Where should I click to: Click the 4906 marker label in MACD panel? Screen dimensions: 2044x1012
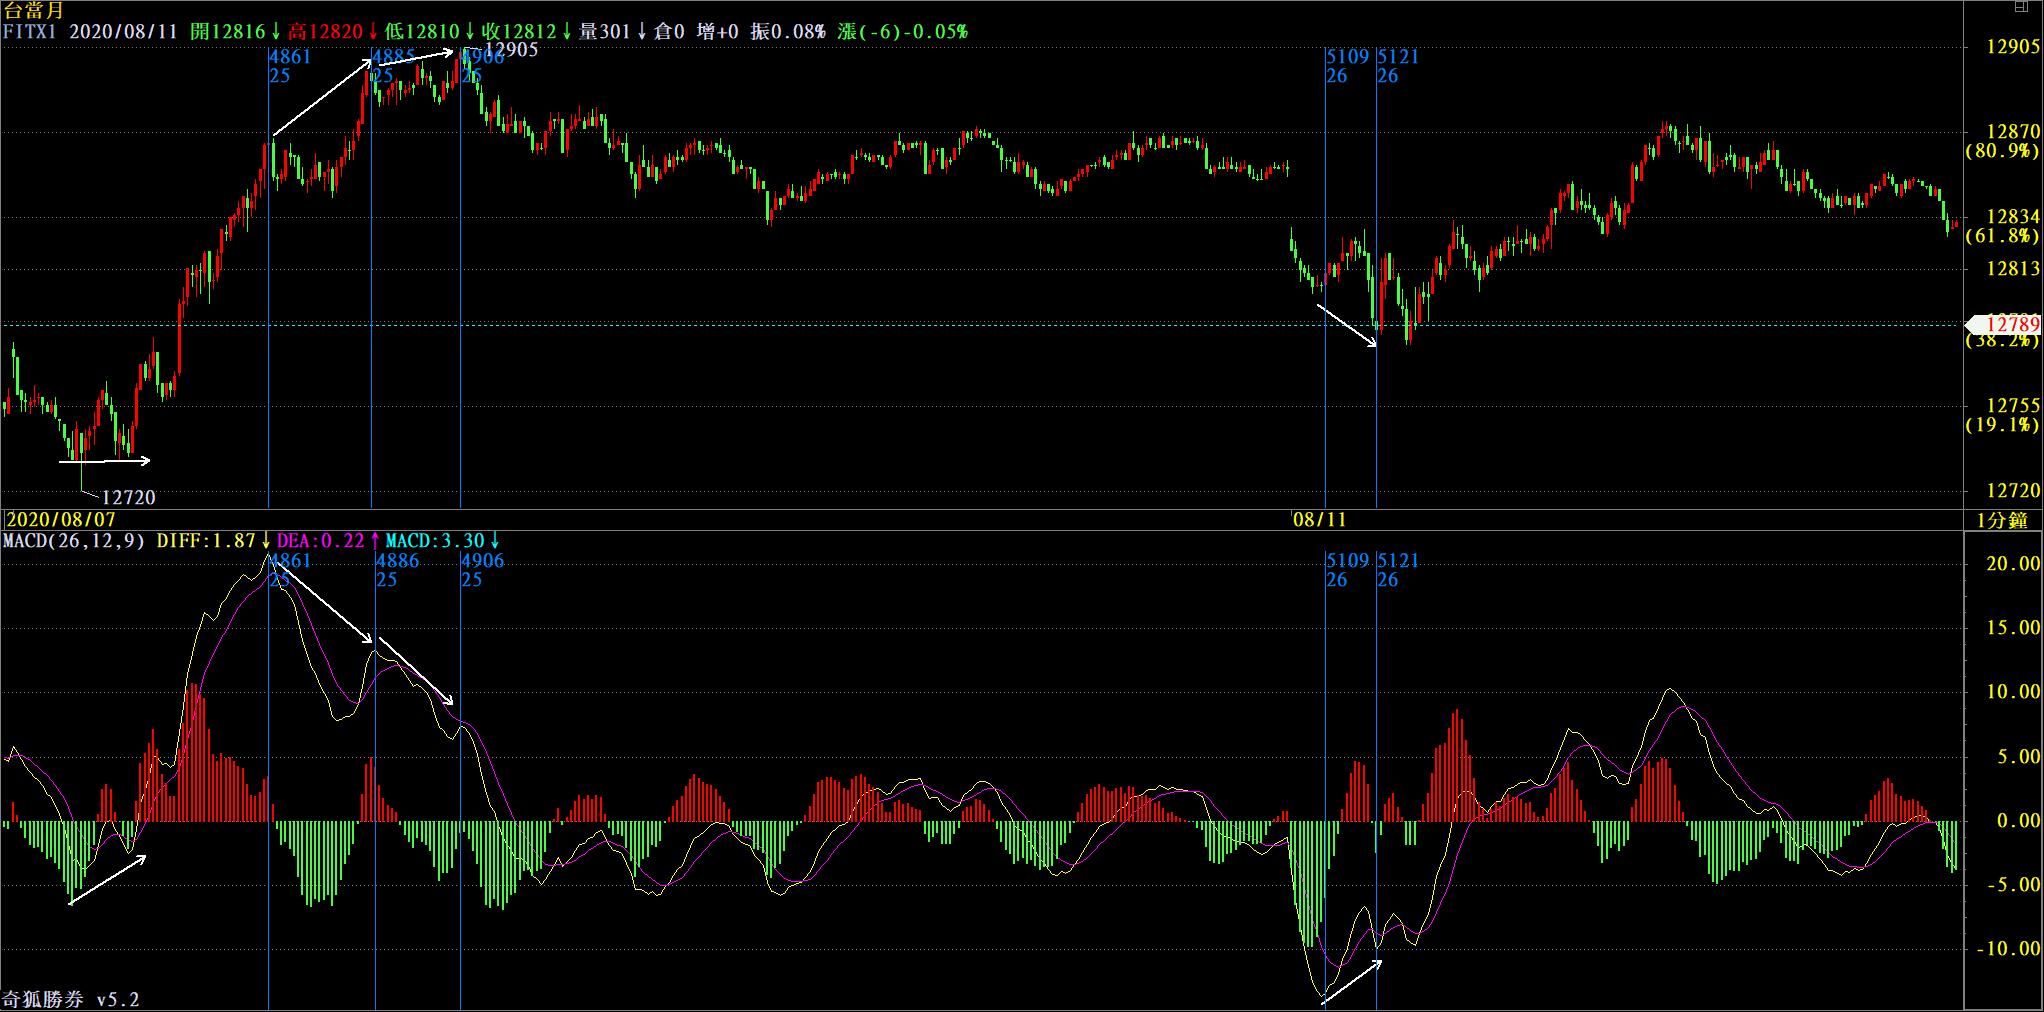(x=483, y=561)
